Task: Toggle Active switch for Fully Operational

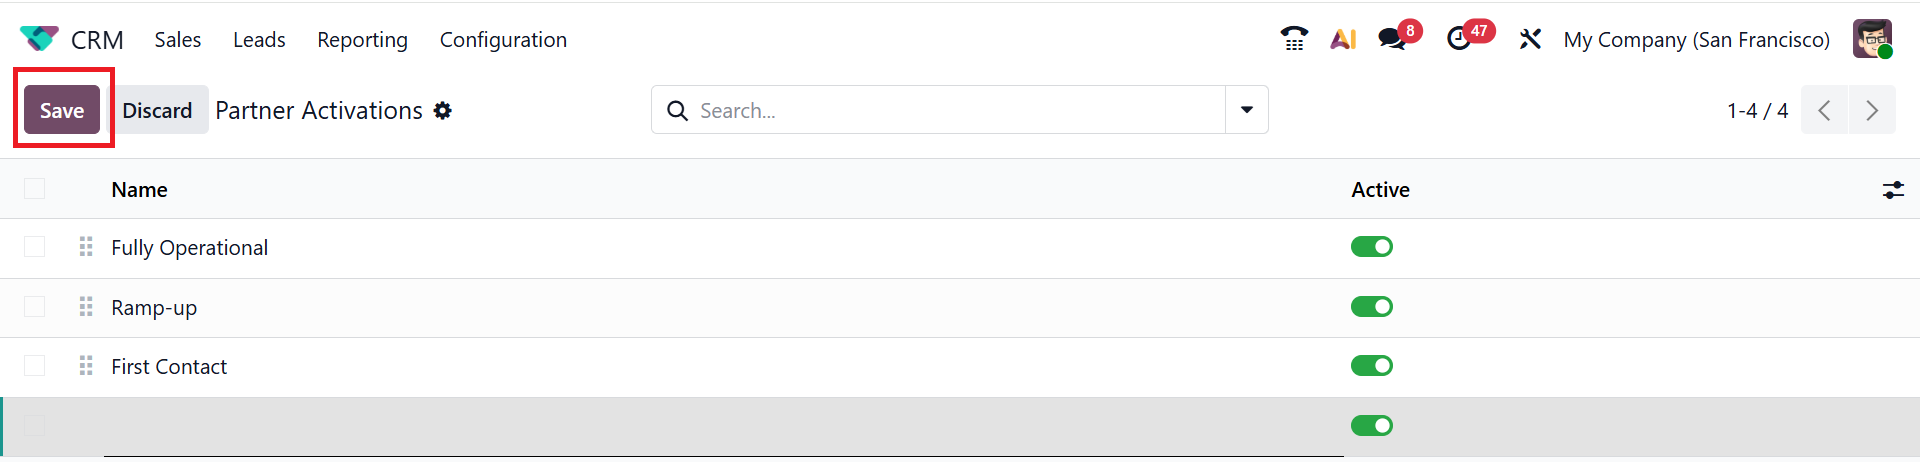Action: coord(1371,247)
